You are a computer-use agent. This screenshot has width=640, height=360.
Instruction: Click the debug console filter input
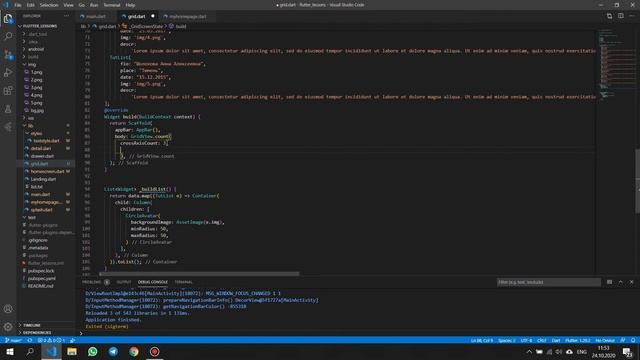549,282
